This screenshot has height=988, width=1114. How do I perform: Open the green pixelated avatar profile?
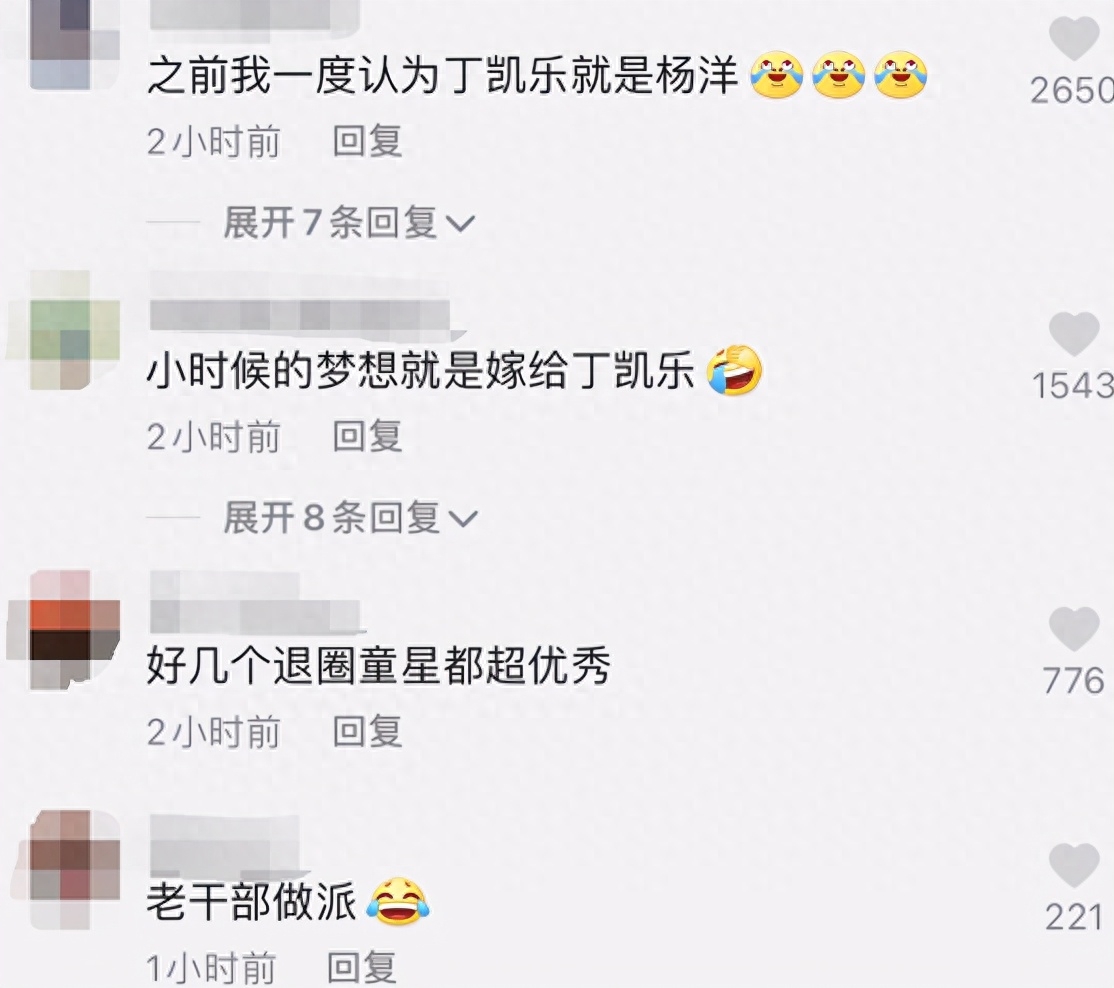point(61,331)
